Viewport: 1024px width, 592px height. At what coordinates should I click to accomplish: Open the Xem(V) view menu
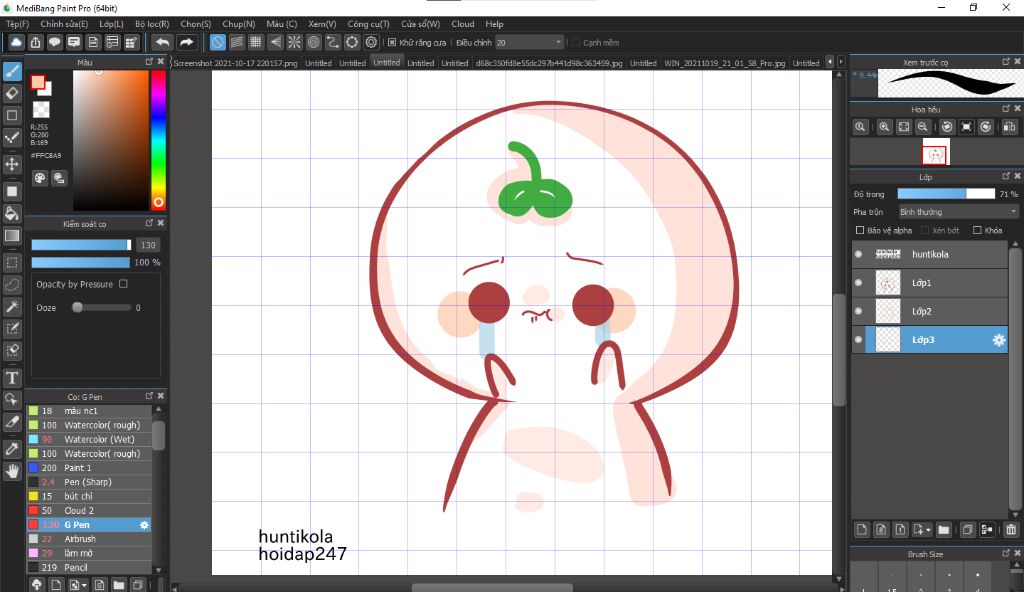pyautogui.click(x=322, y=24)
